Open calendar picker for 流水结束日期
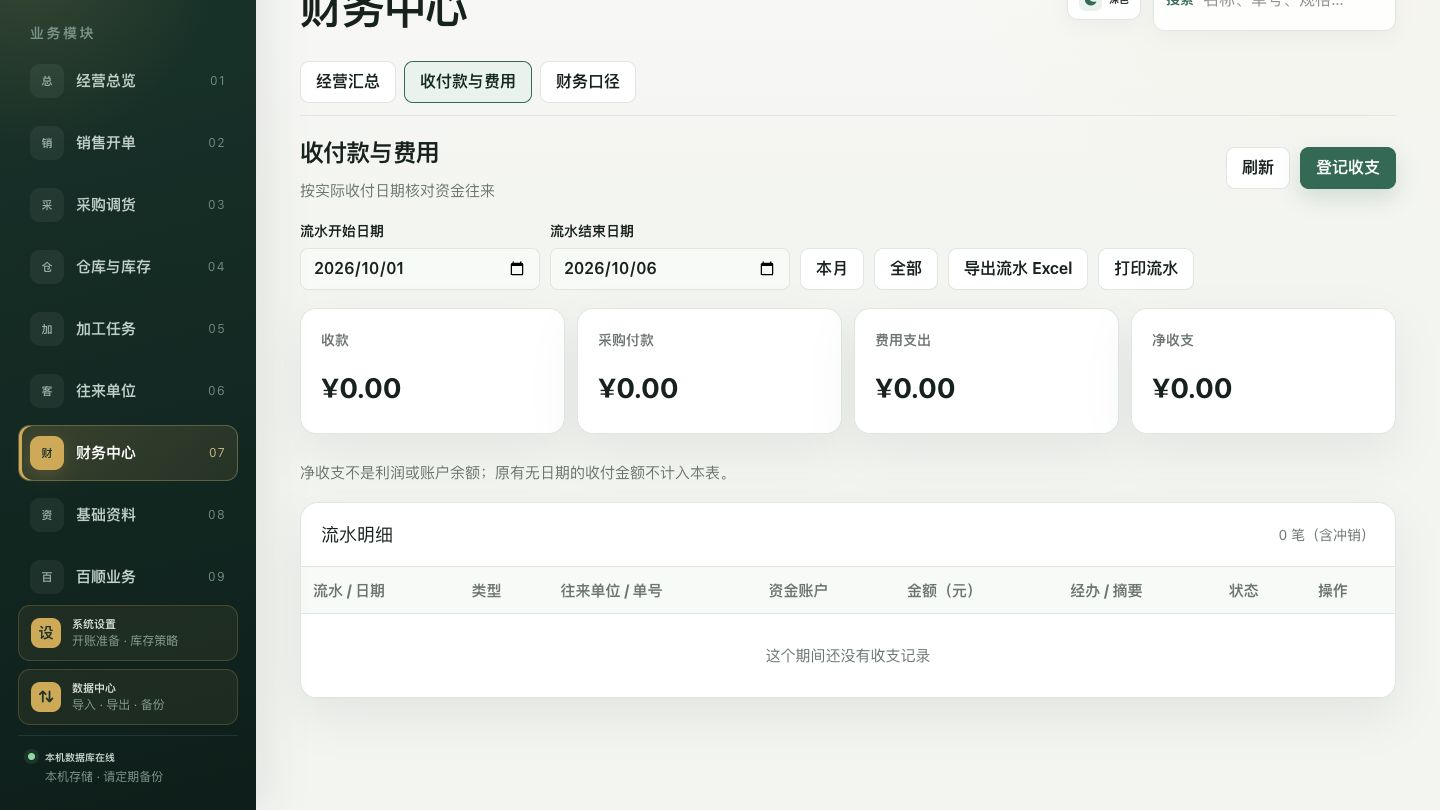Viewport: 1440px width, 810px height. pyautogui.click(x=767, y=269)
